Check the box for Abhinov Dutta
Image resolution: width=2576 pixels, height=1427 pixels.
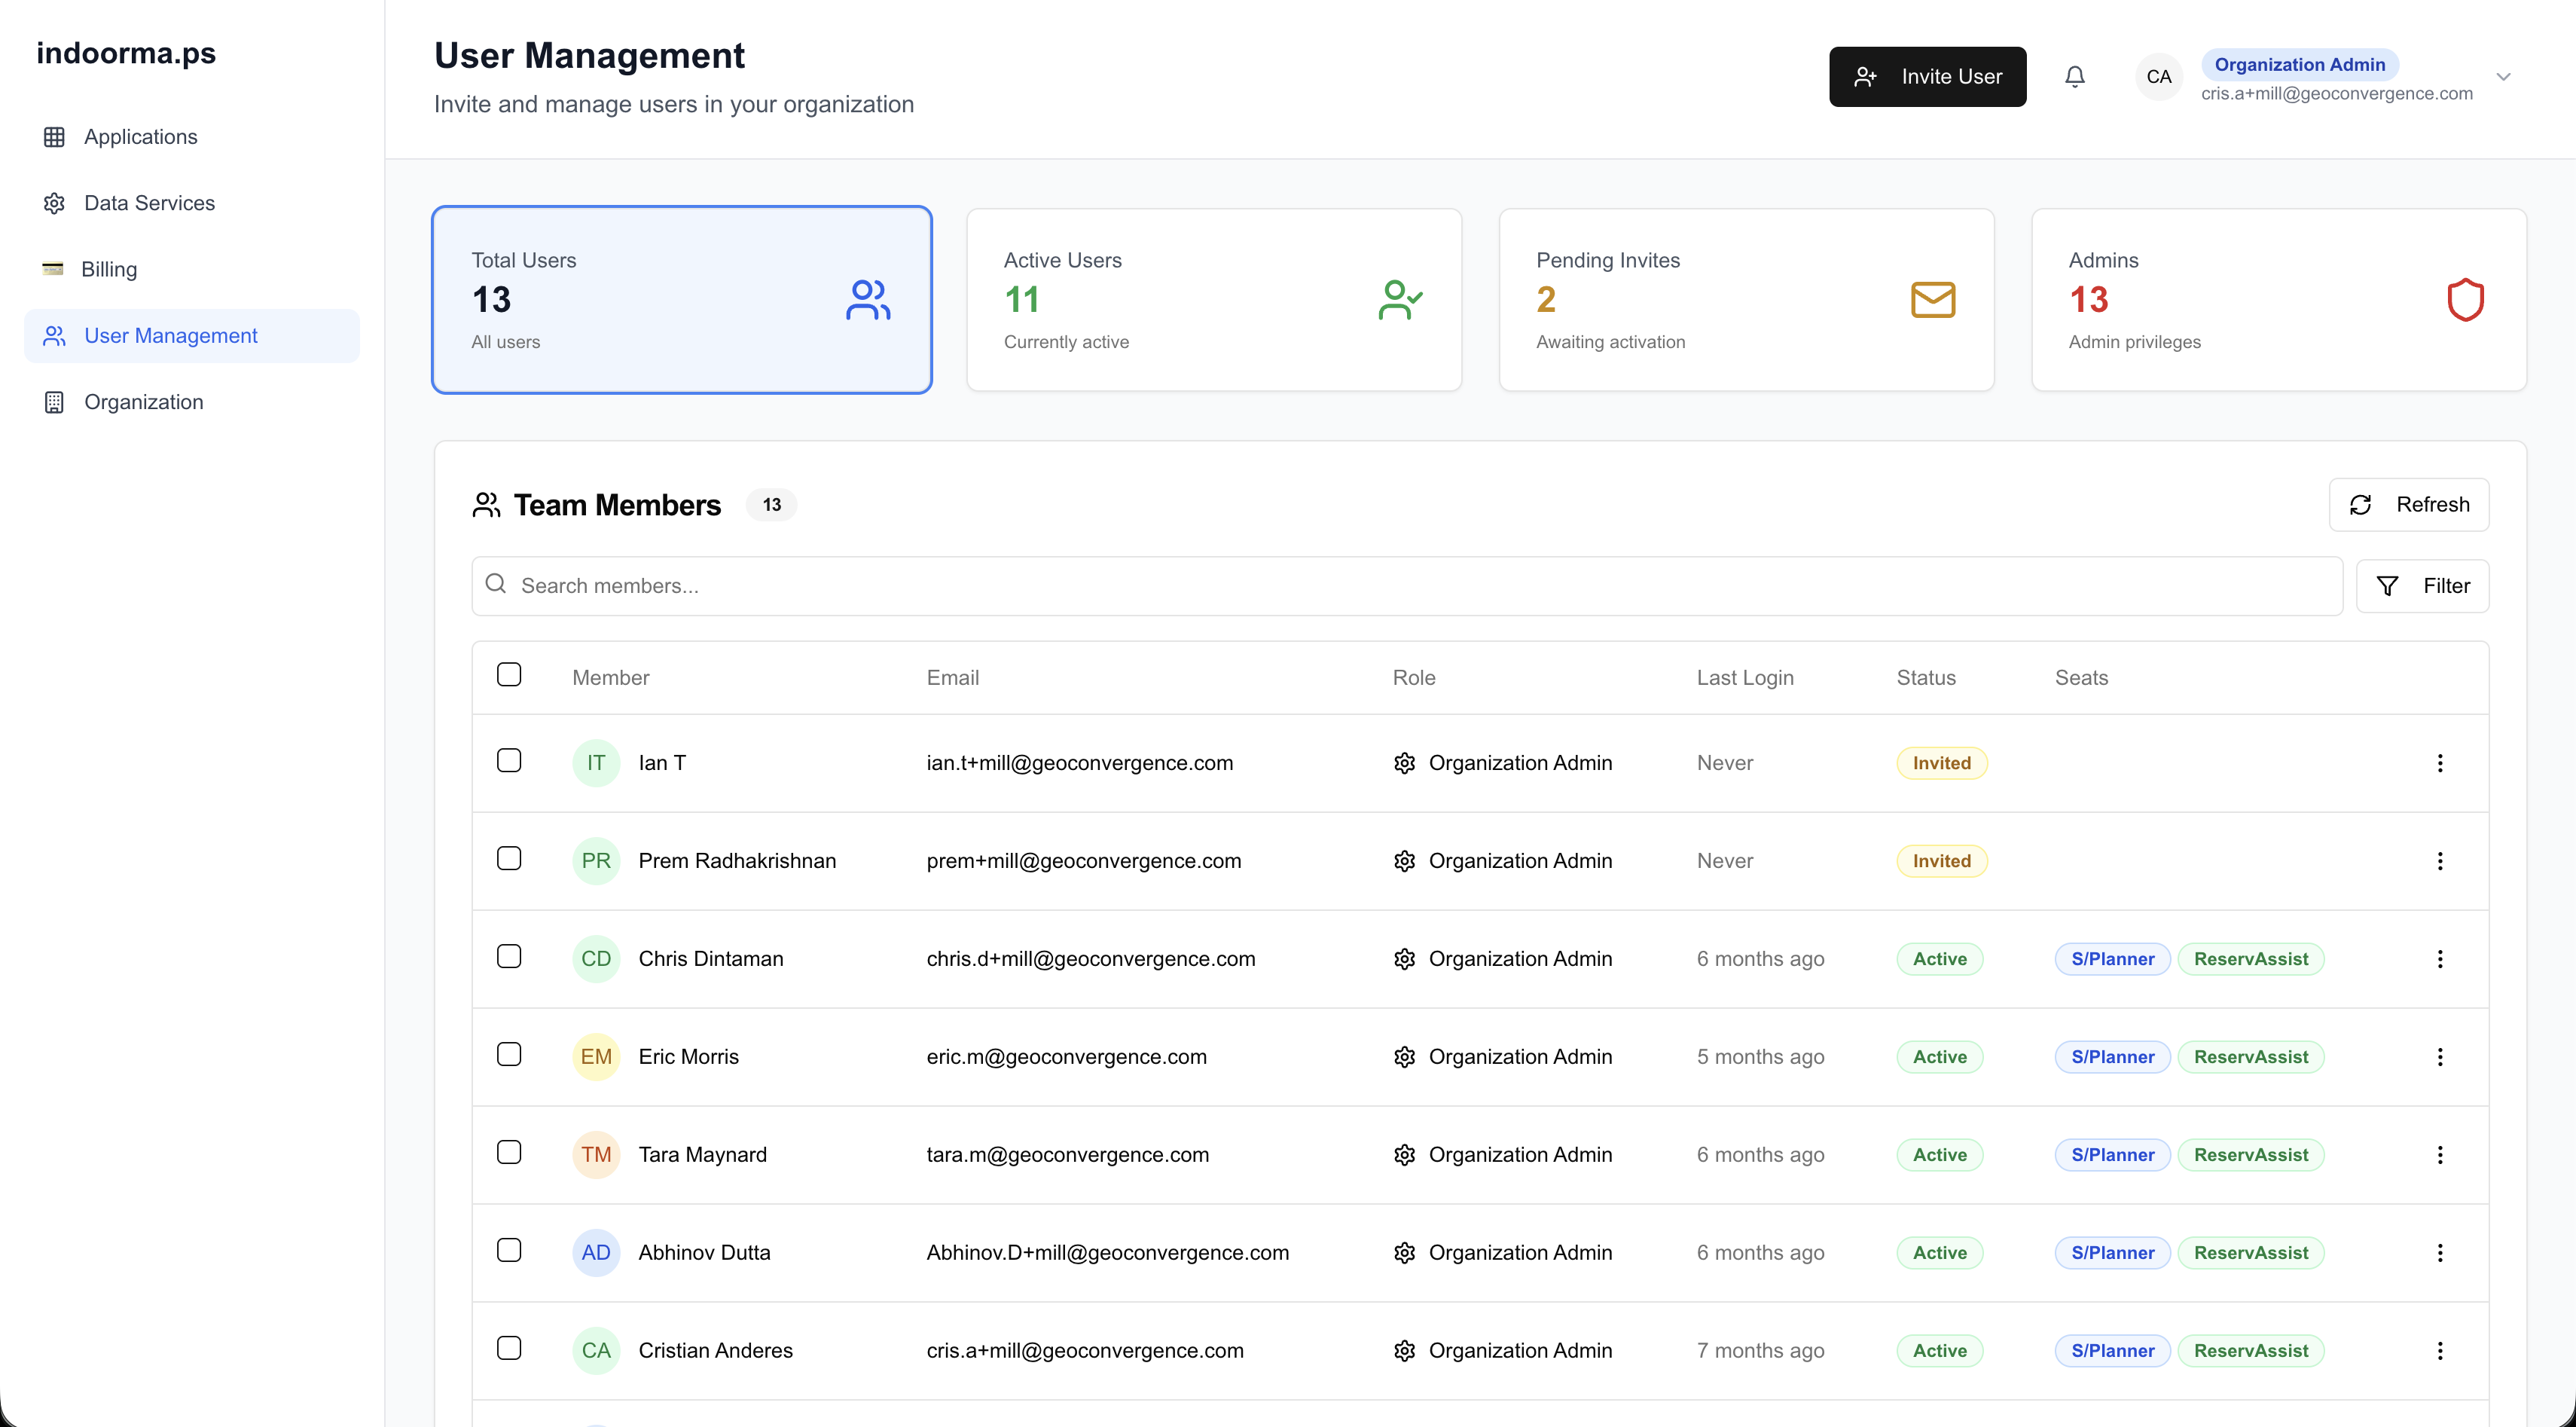[x=509, y=1250]
